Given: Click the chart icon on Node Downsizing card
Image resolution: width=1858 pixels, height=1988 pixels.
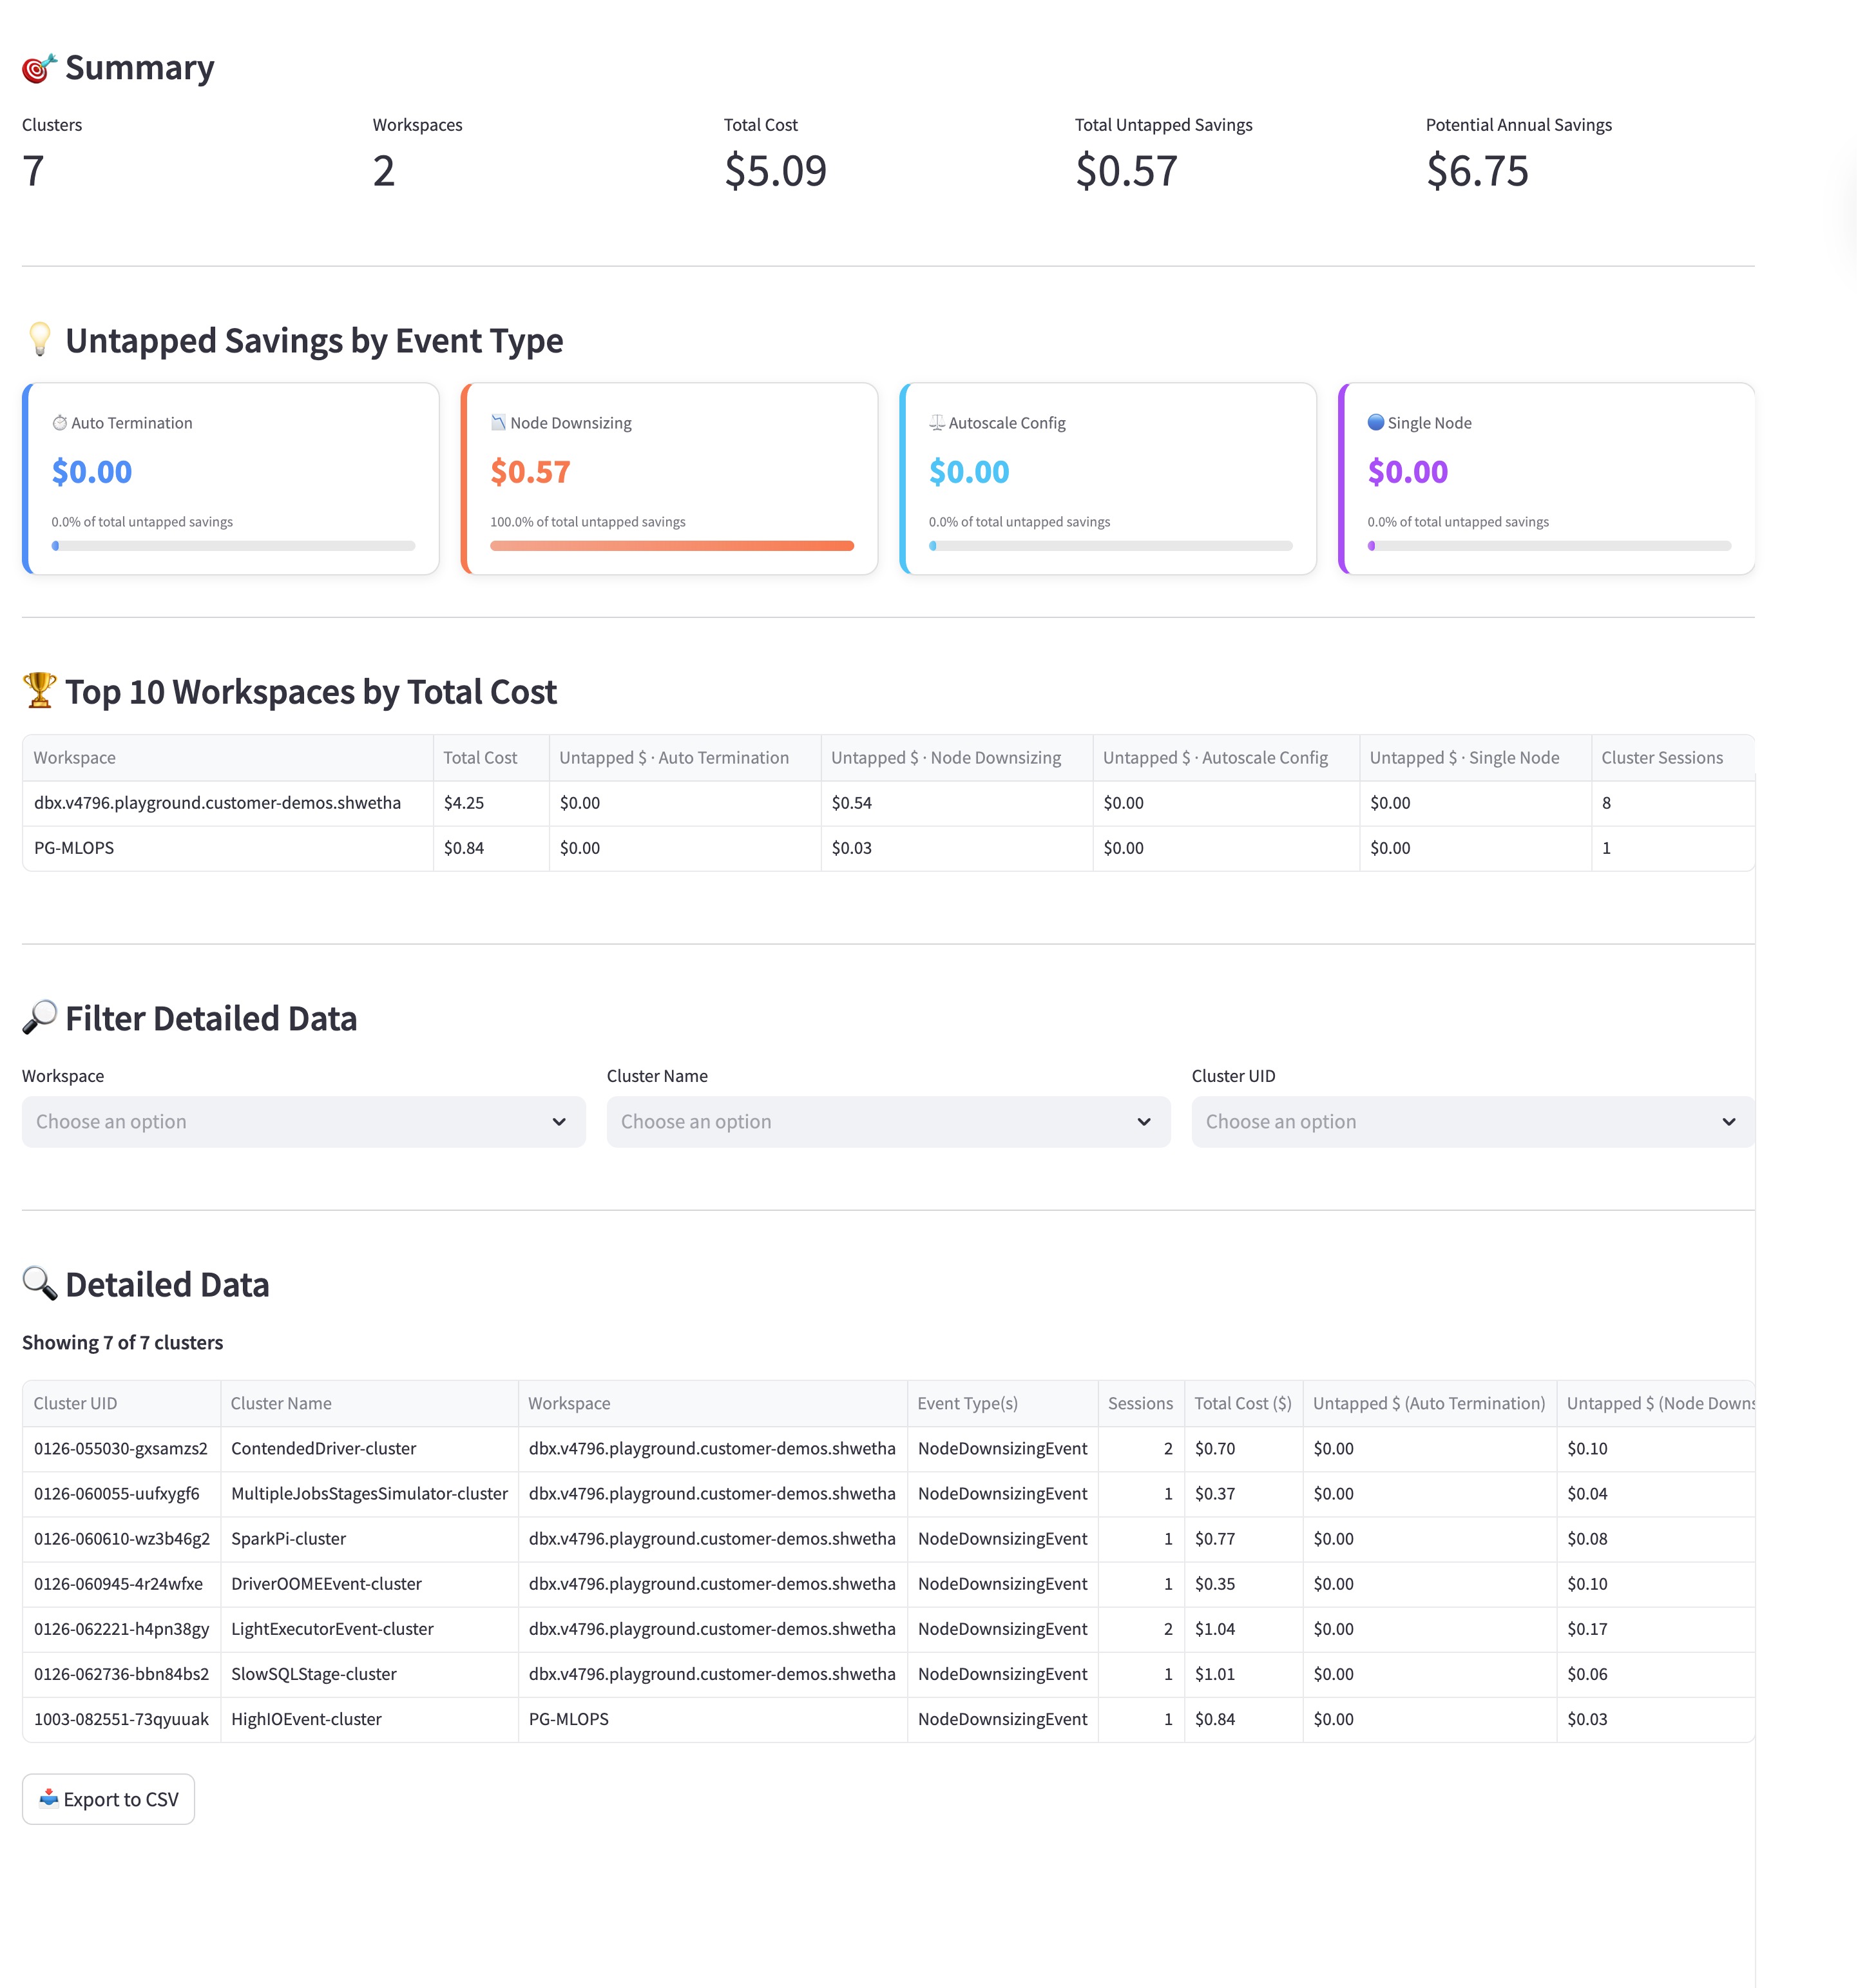Looking at the screenshot, I should click(499, 422).
